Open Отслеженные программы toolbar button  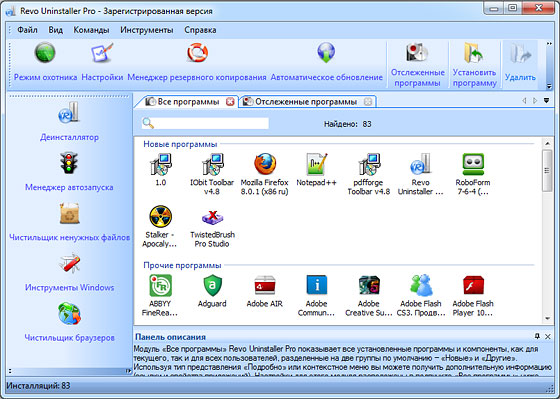tap(417, 64)
